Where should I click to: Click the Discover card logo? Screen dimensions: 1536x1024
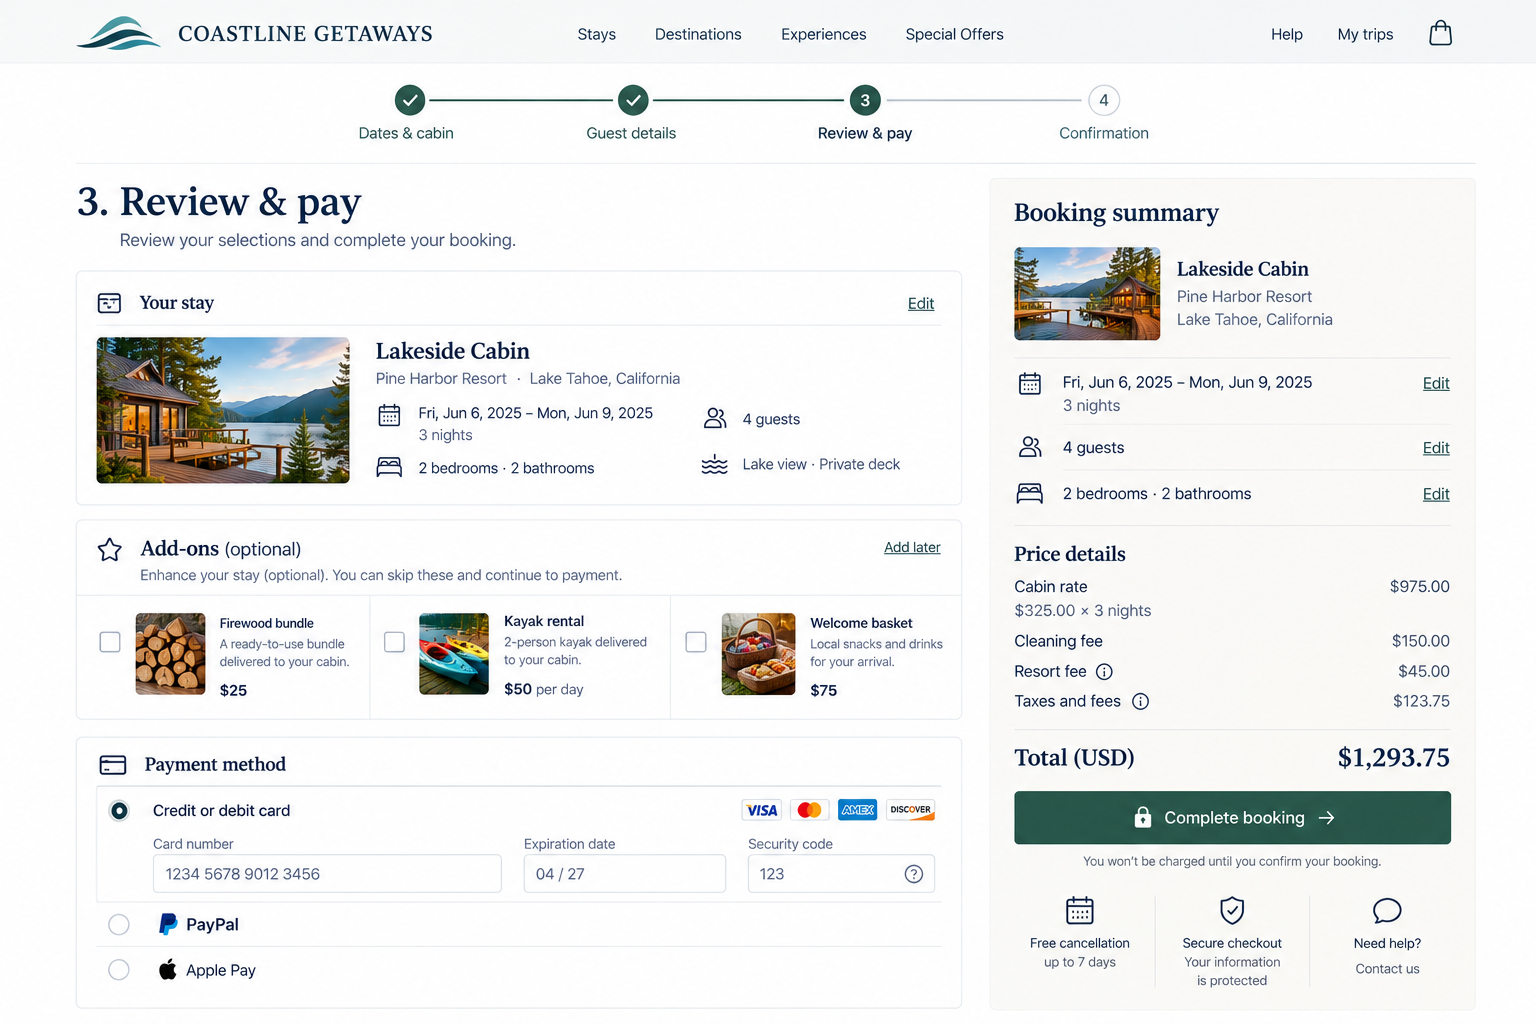(911, 810)
